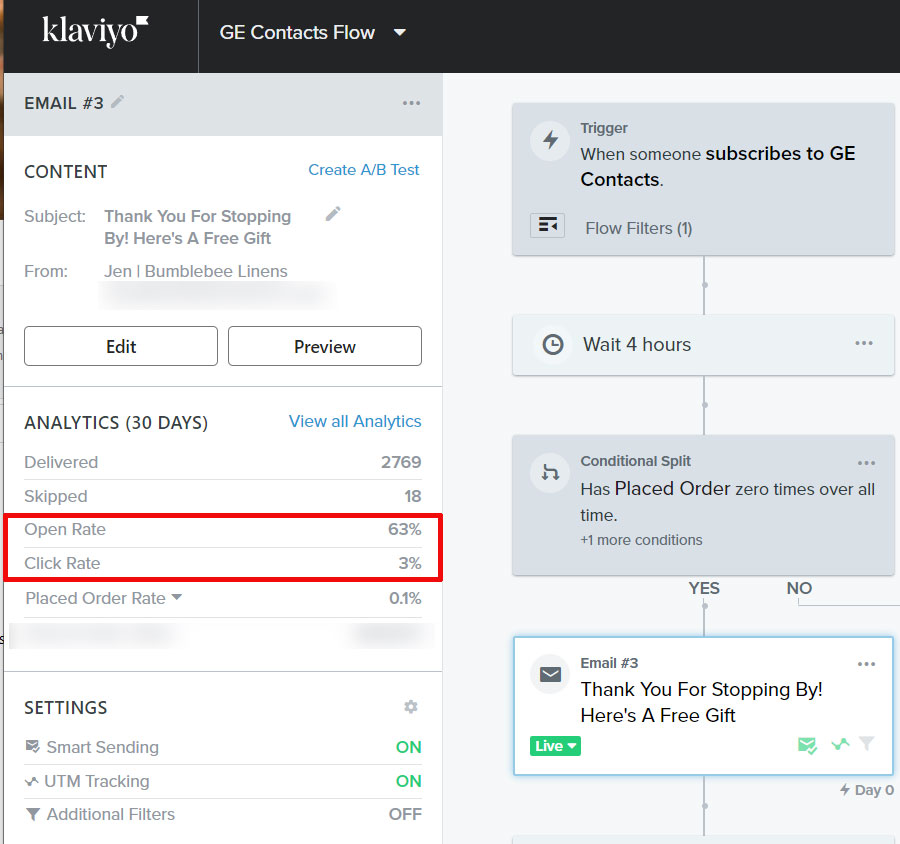
Task: Click the lightning bolt Trigger icon
Action: (x=550, y=141)
